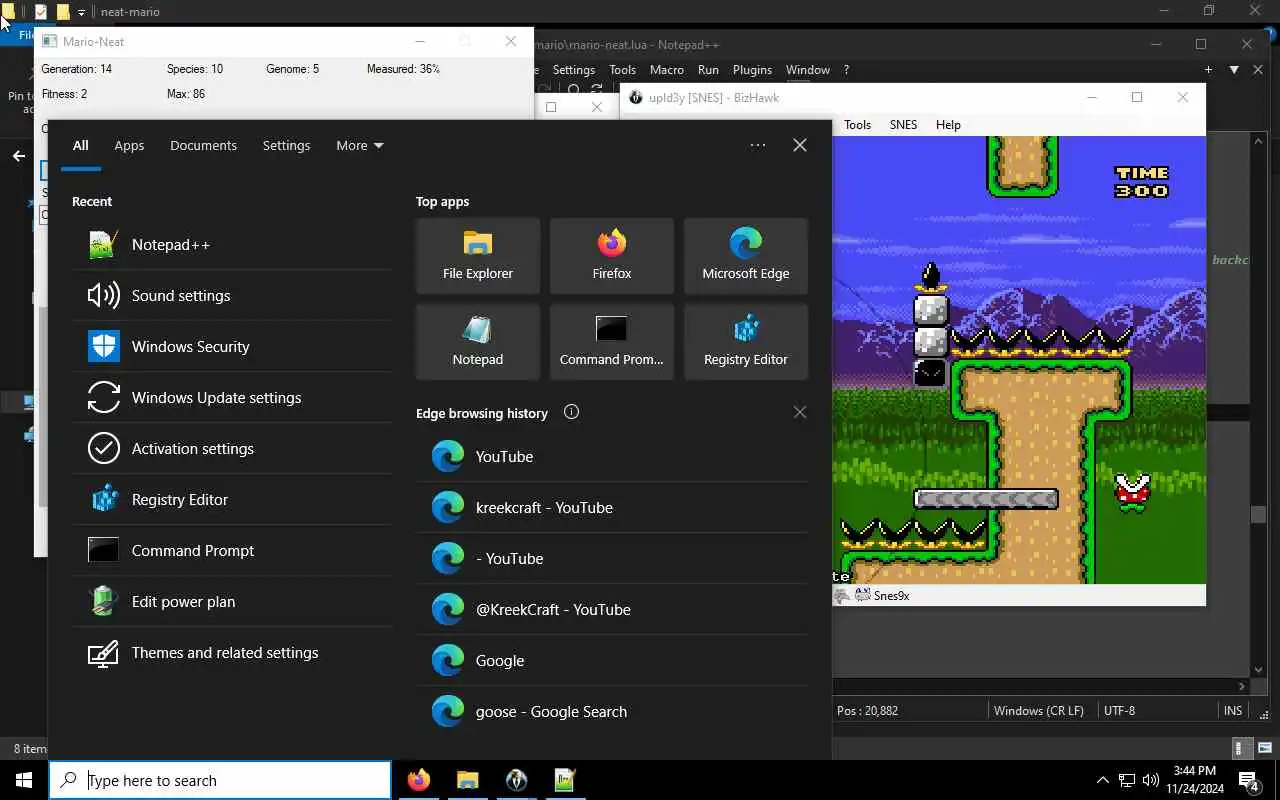Open Notepad++ from the Recent list
Viewport: 1280px width, 800px height.
pos(232,245)
